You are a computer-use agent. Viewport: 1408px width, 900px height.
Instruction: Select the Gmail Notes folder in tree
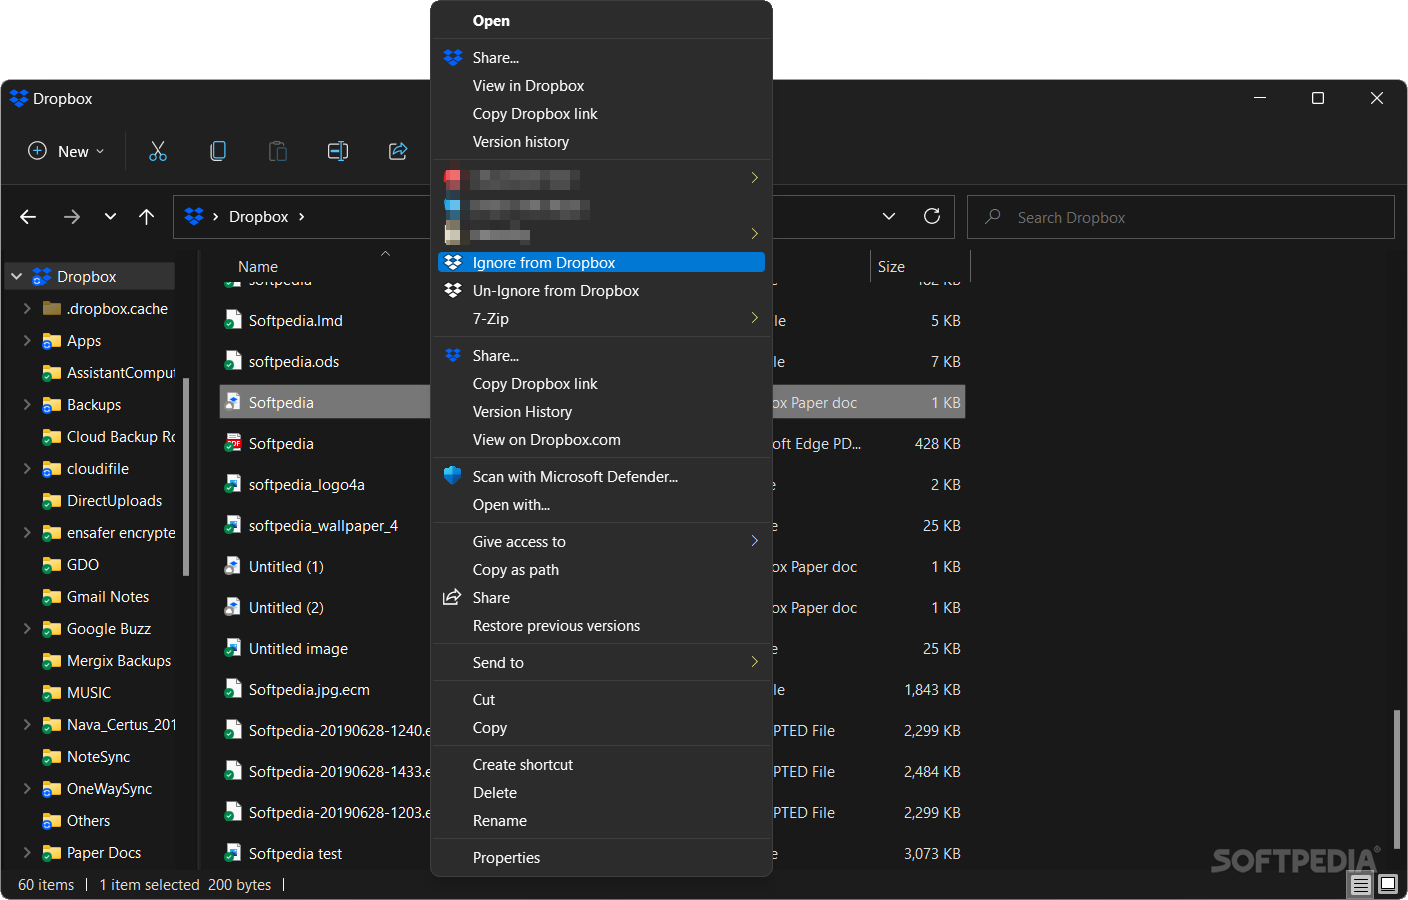tap(108, 596)
